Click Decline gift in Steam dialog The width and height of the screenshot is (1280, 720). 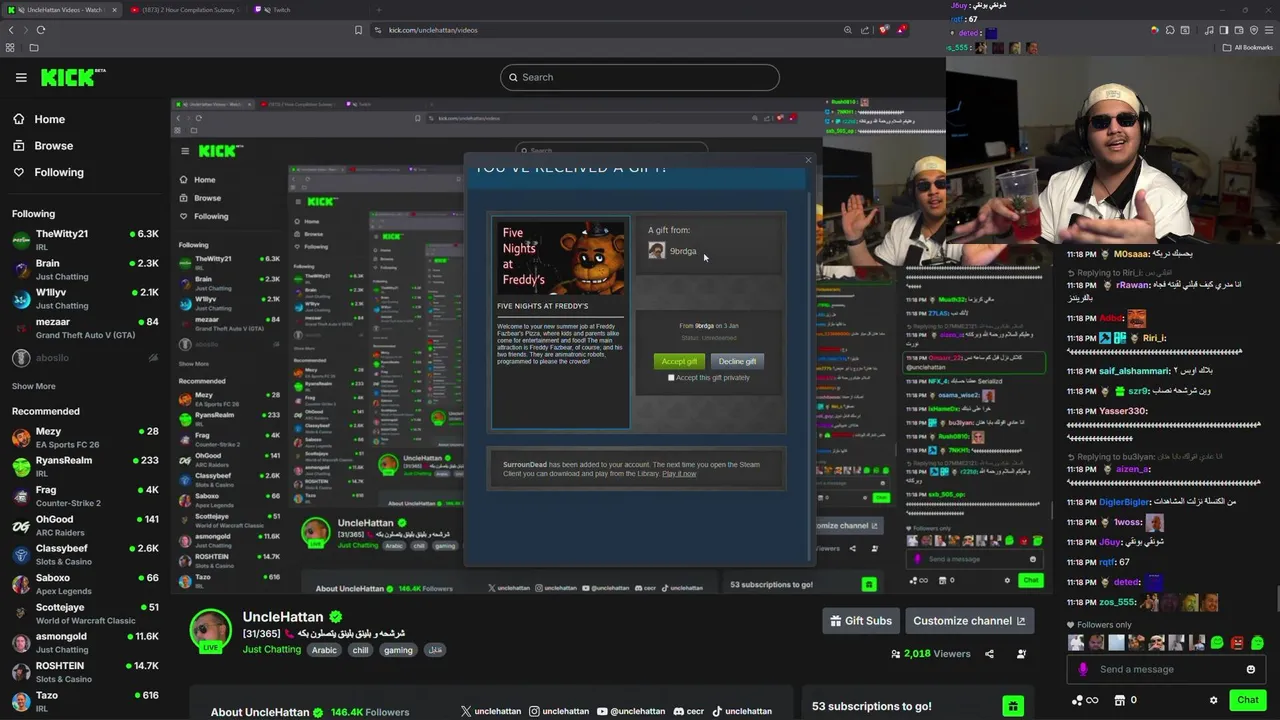[737, 361]
